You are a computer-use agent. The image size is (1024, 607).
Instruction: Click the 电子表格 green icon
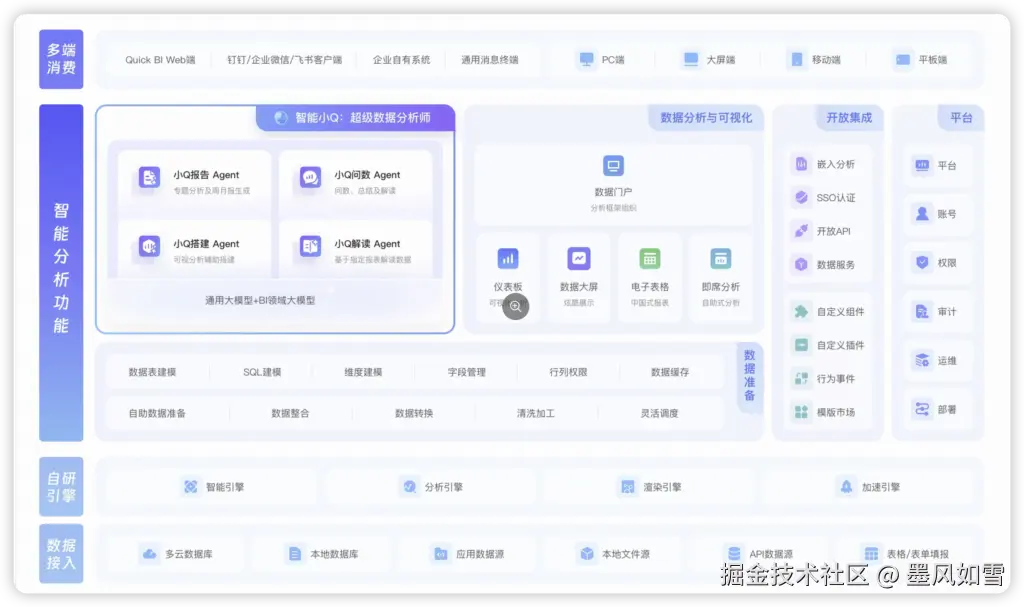tap(650, 259)
